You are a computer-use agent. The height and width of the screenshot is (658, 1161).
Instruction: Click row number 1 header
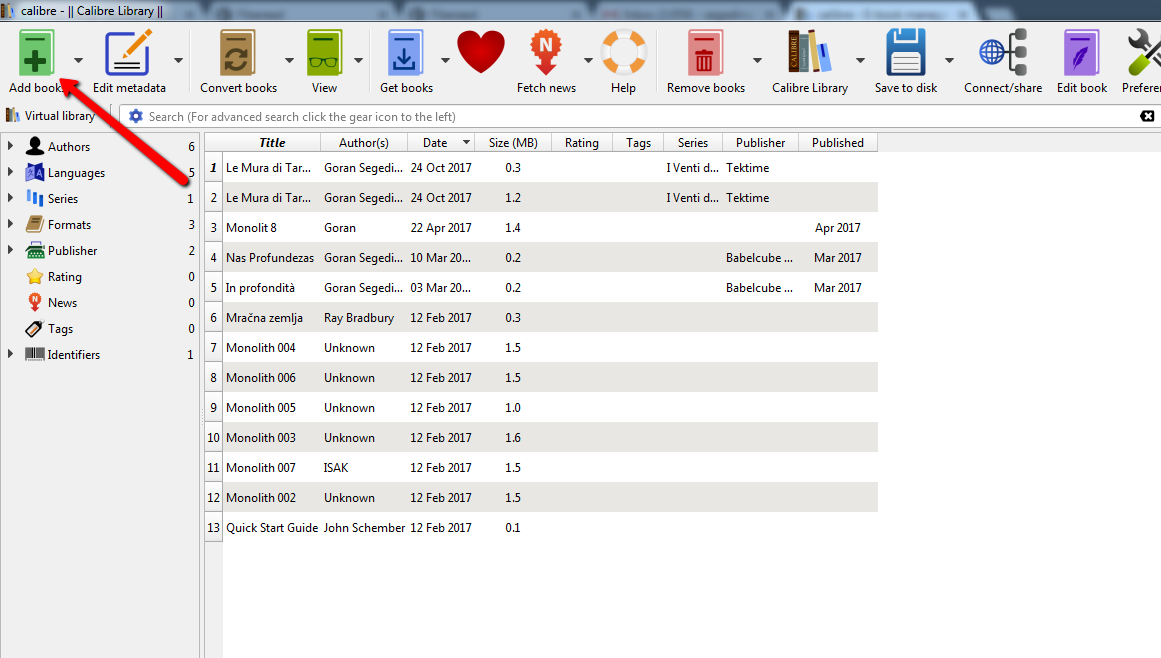tap(213, 167)
